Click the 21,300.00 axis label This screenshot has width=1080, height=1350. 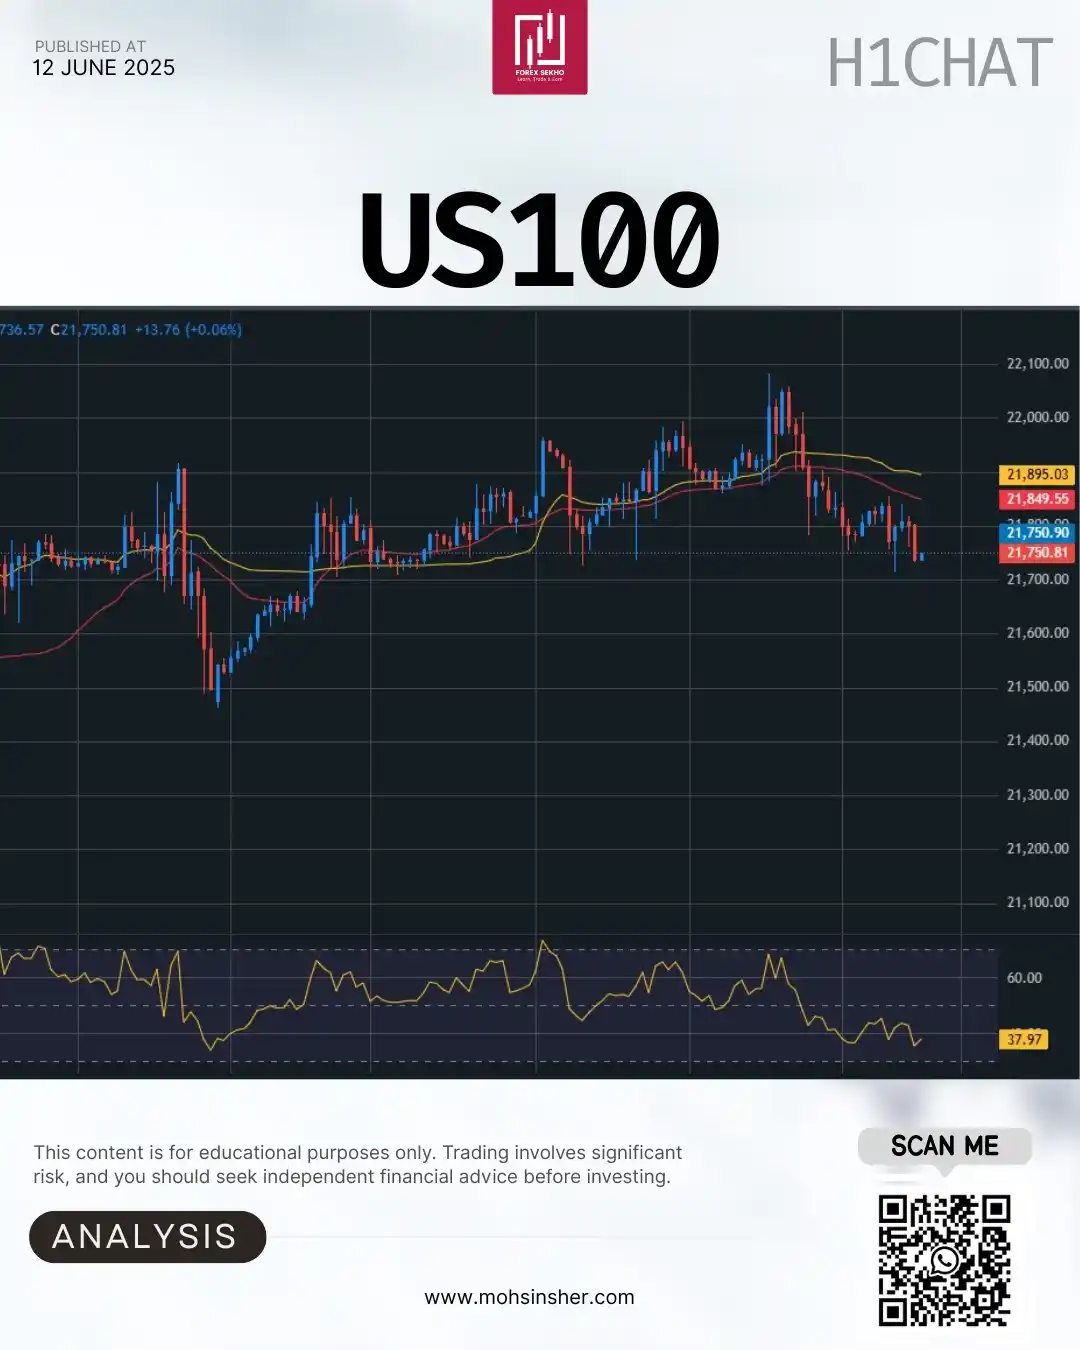click(1037, 795)
